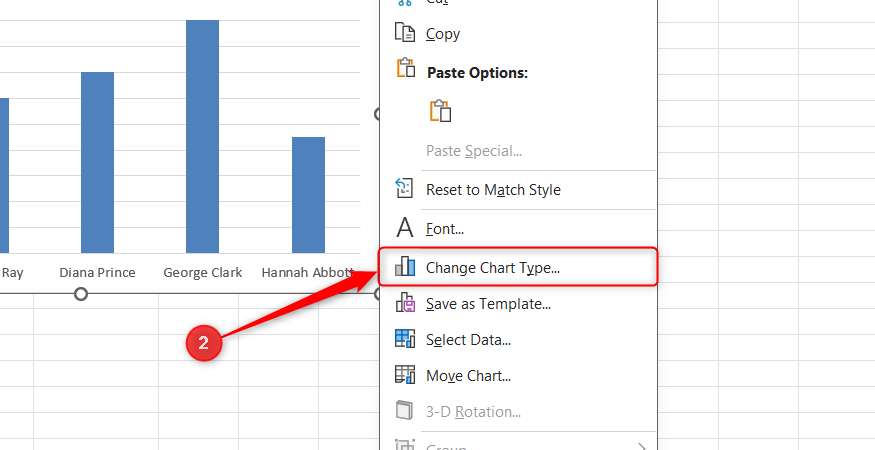The image size is (875, 450).
Task: Select the paste button under Paste Options
Action: coord(440,111)
